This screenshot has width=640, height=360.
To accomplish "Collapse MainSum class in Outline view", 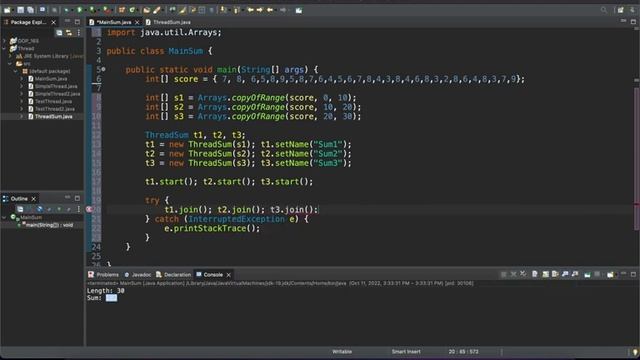I will [4, 218].
